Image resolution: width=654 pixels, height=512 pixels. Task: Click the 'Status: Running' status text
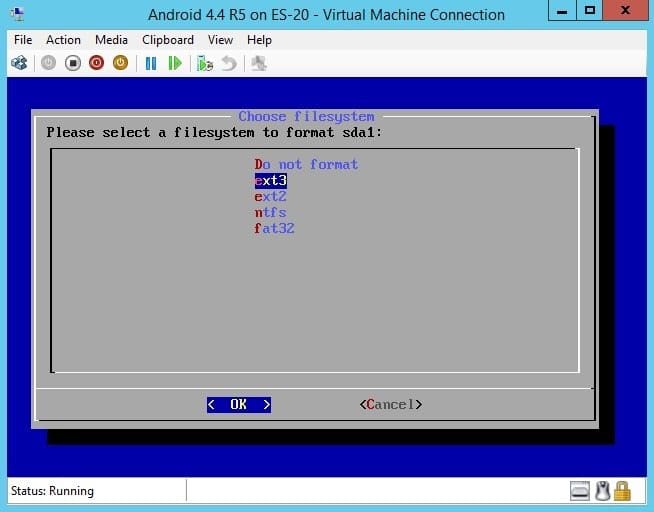tap(52, 491)
